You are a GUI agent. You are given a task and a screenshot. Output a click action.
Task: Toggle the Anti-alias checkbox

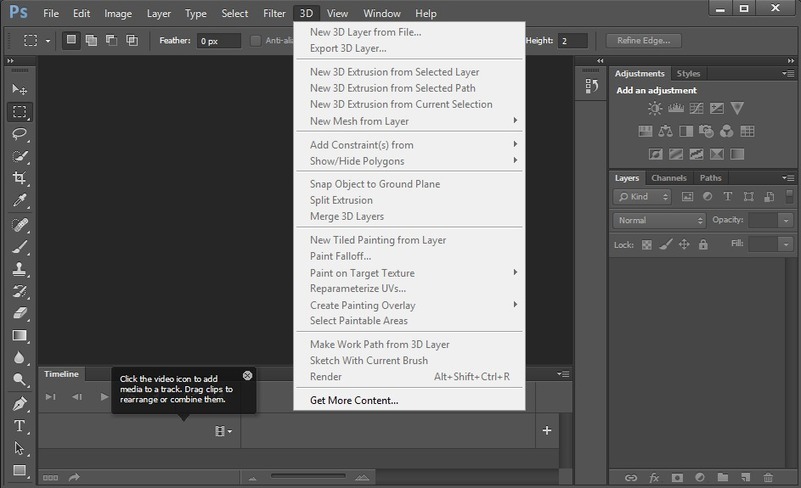pyautogui.click(x=255, y=40)
